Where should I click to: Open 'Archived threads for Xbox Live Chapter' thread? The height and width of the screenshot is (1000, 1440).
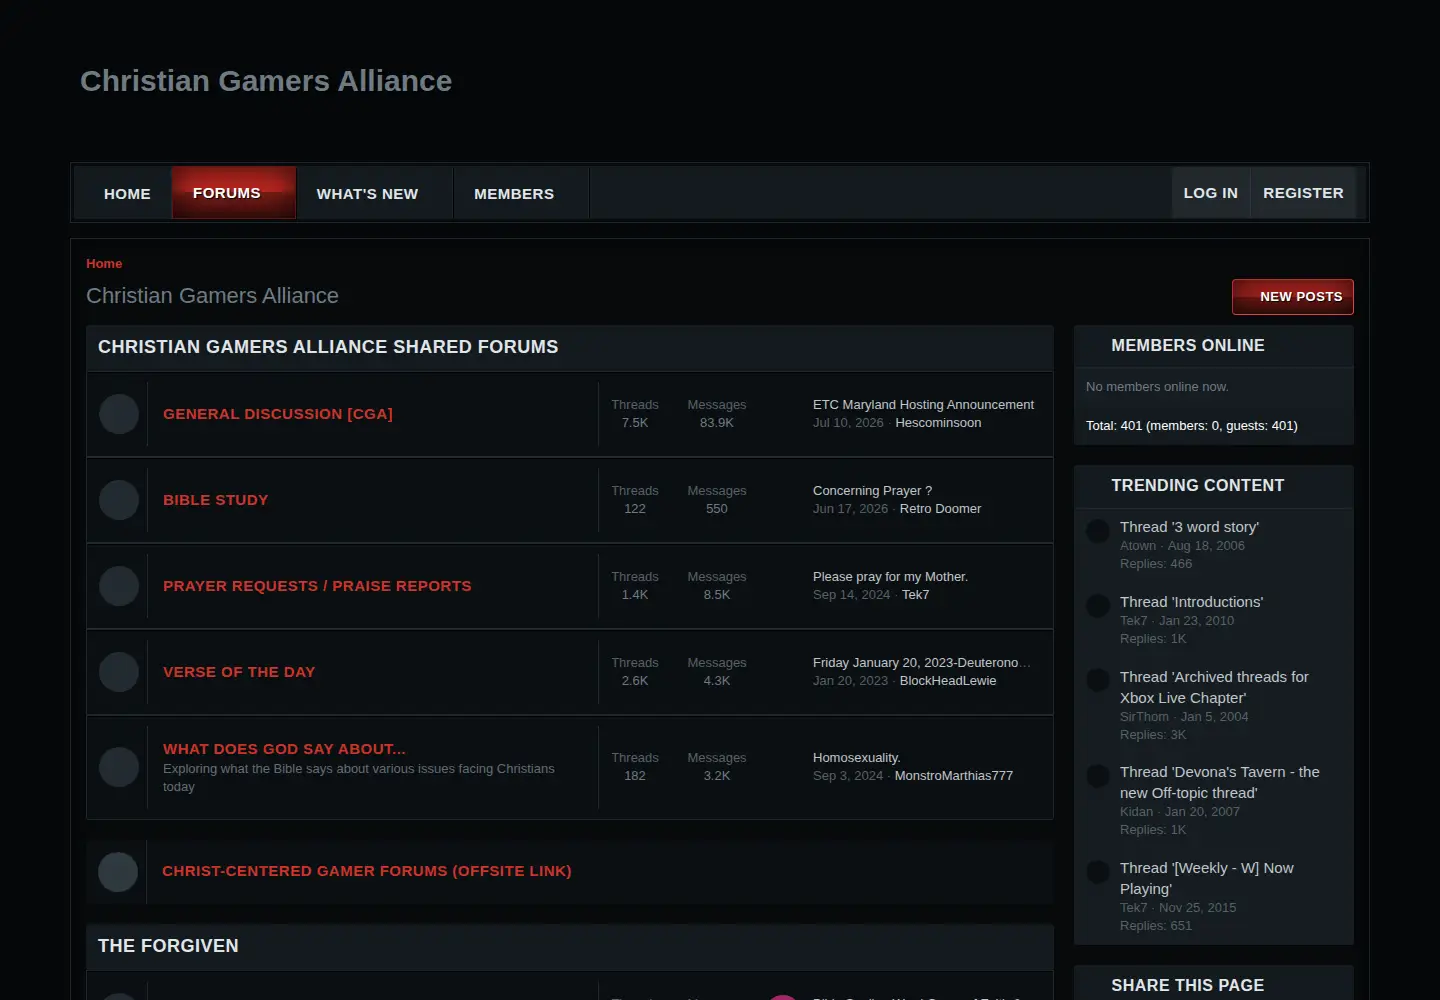1214,687
